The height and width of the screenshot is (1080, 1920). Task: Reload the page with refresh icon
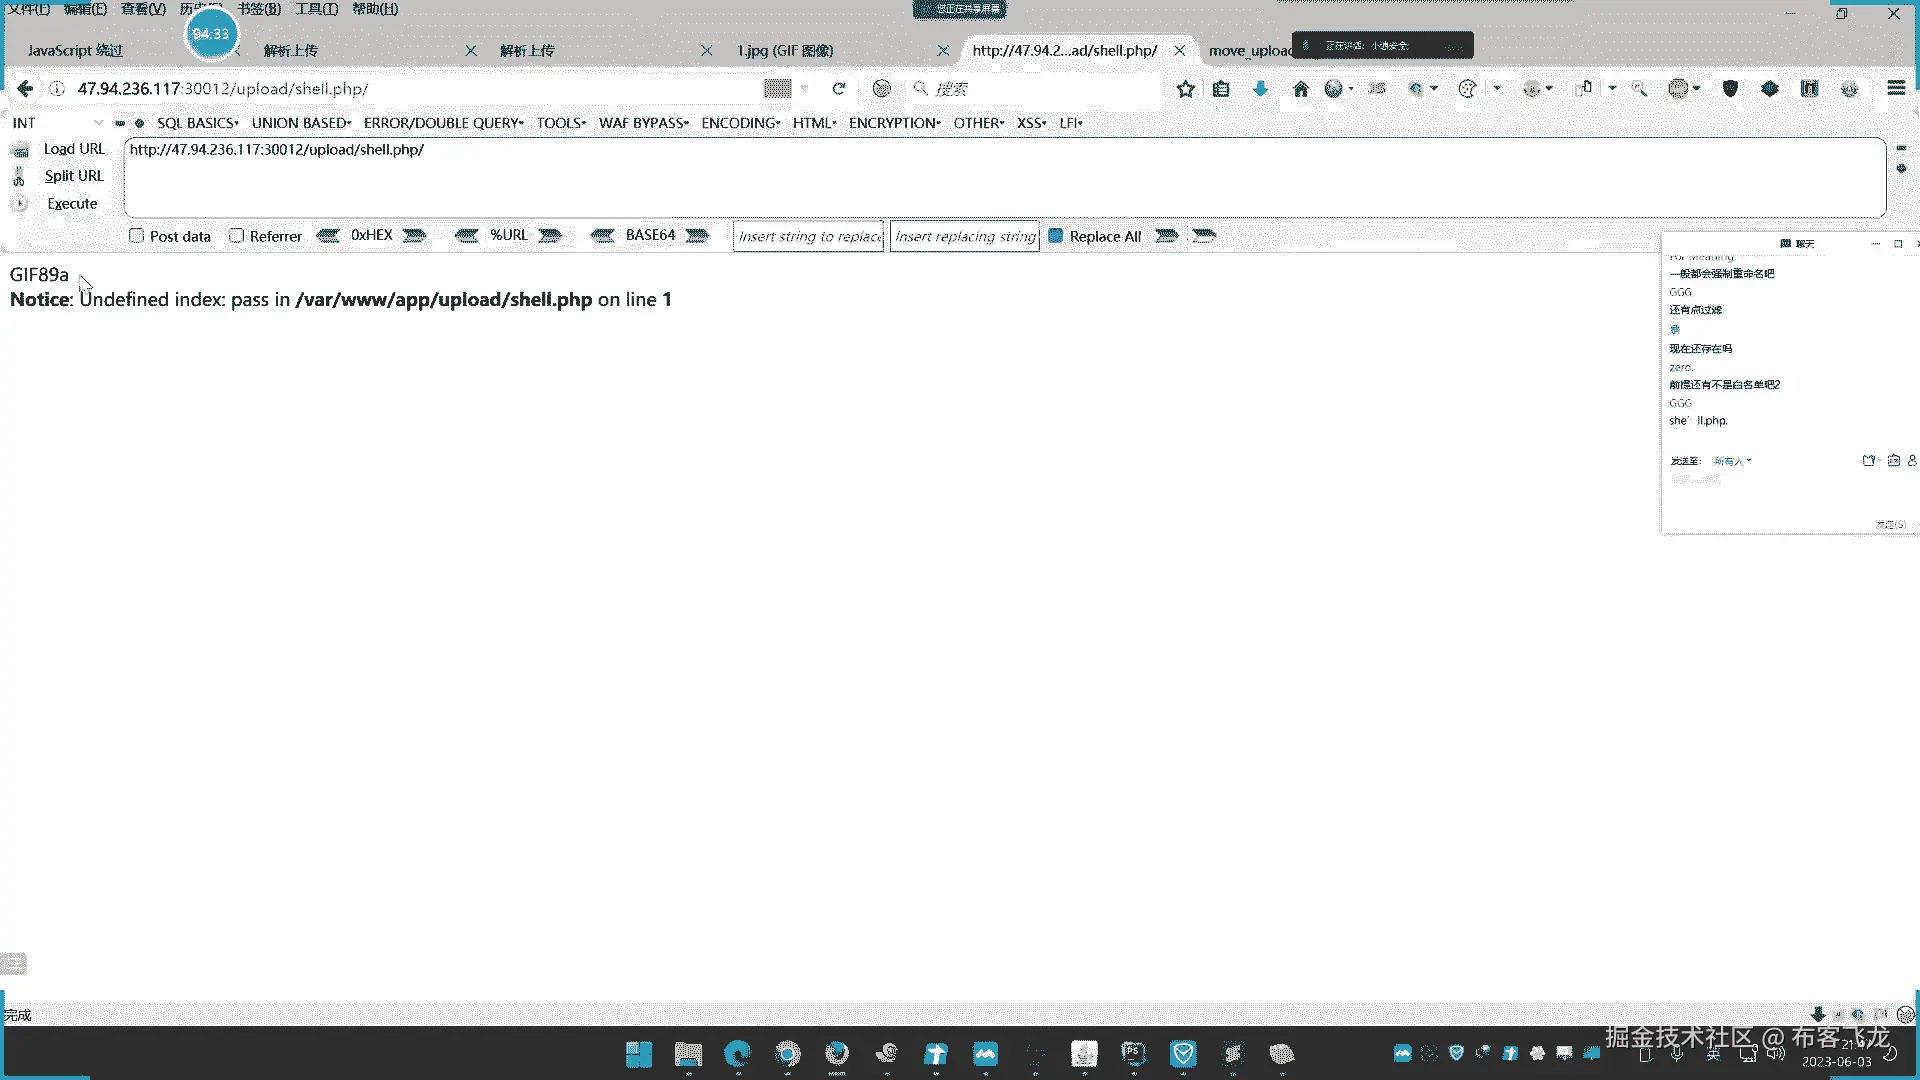[x=839, y=89]
